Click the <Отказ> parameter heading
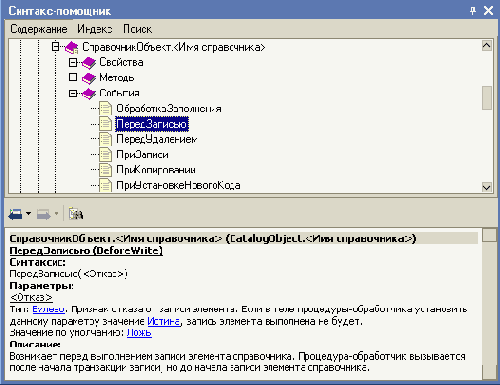Viewport: 500px width, 385px height. (x=31, y=297)
